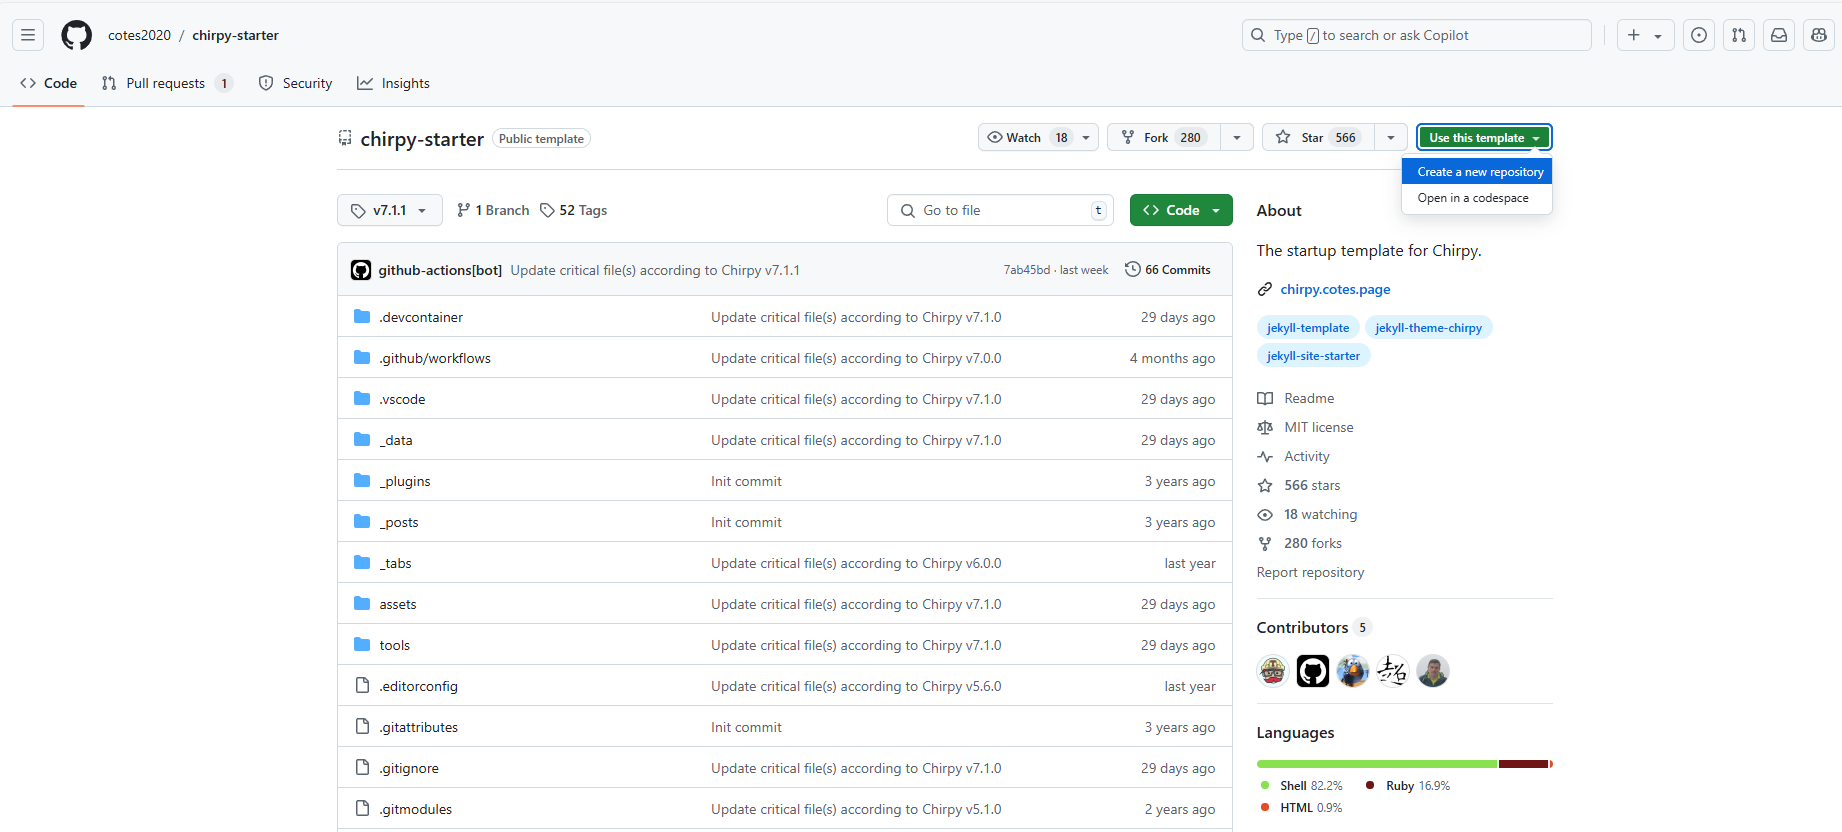Screen dimensions: 1842x832
Task: Click the cotes2020 owner link
Action: click(139, 35)
